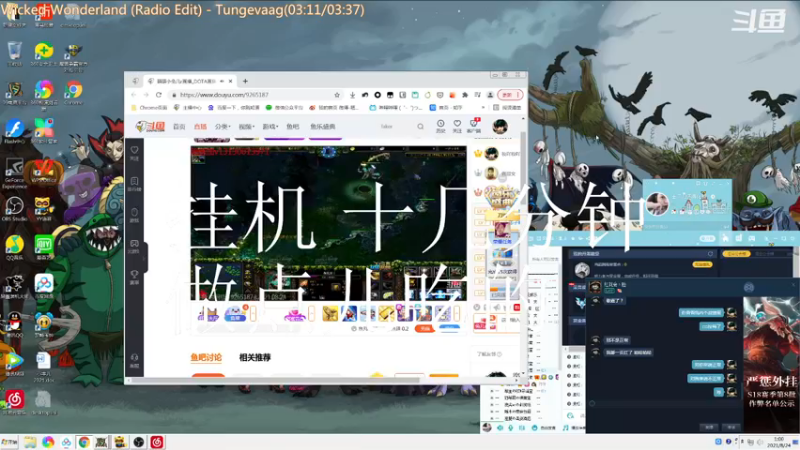Click the Douyu DOTA live video player
This screenshot has width=800, height=450.
click(x=329, y=223)
